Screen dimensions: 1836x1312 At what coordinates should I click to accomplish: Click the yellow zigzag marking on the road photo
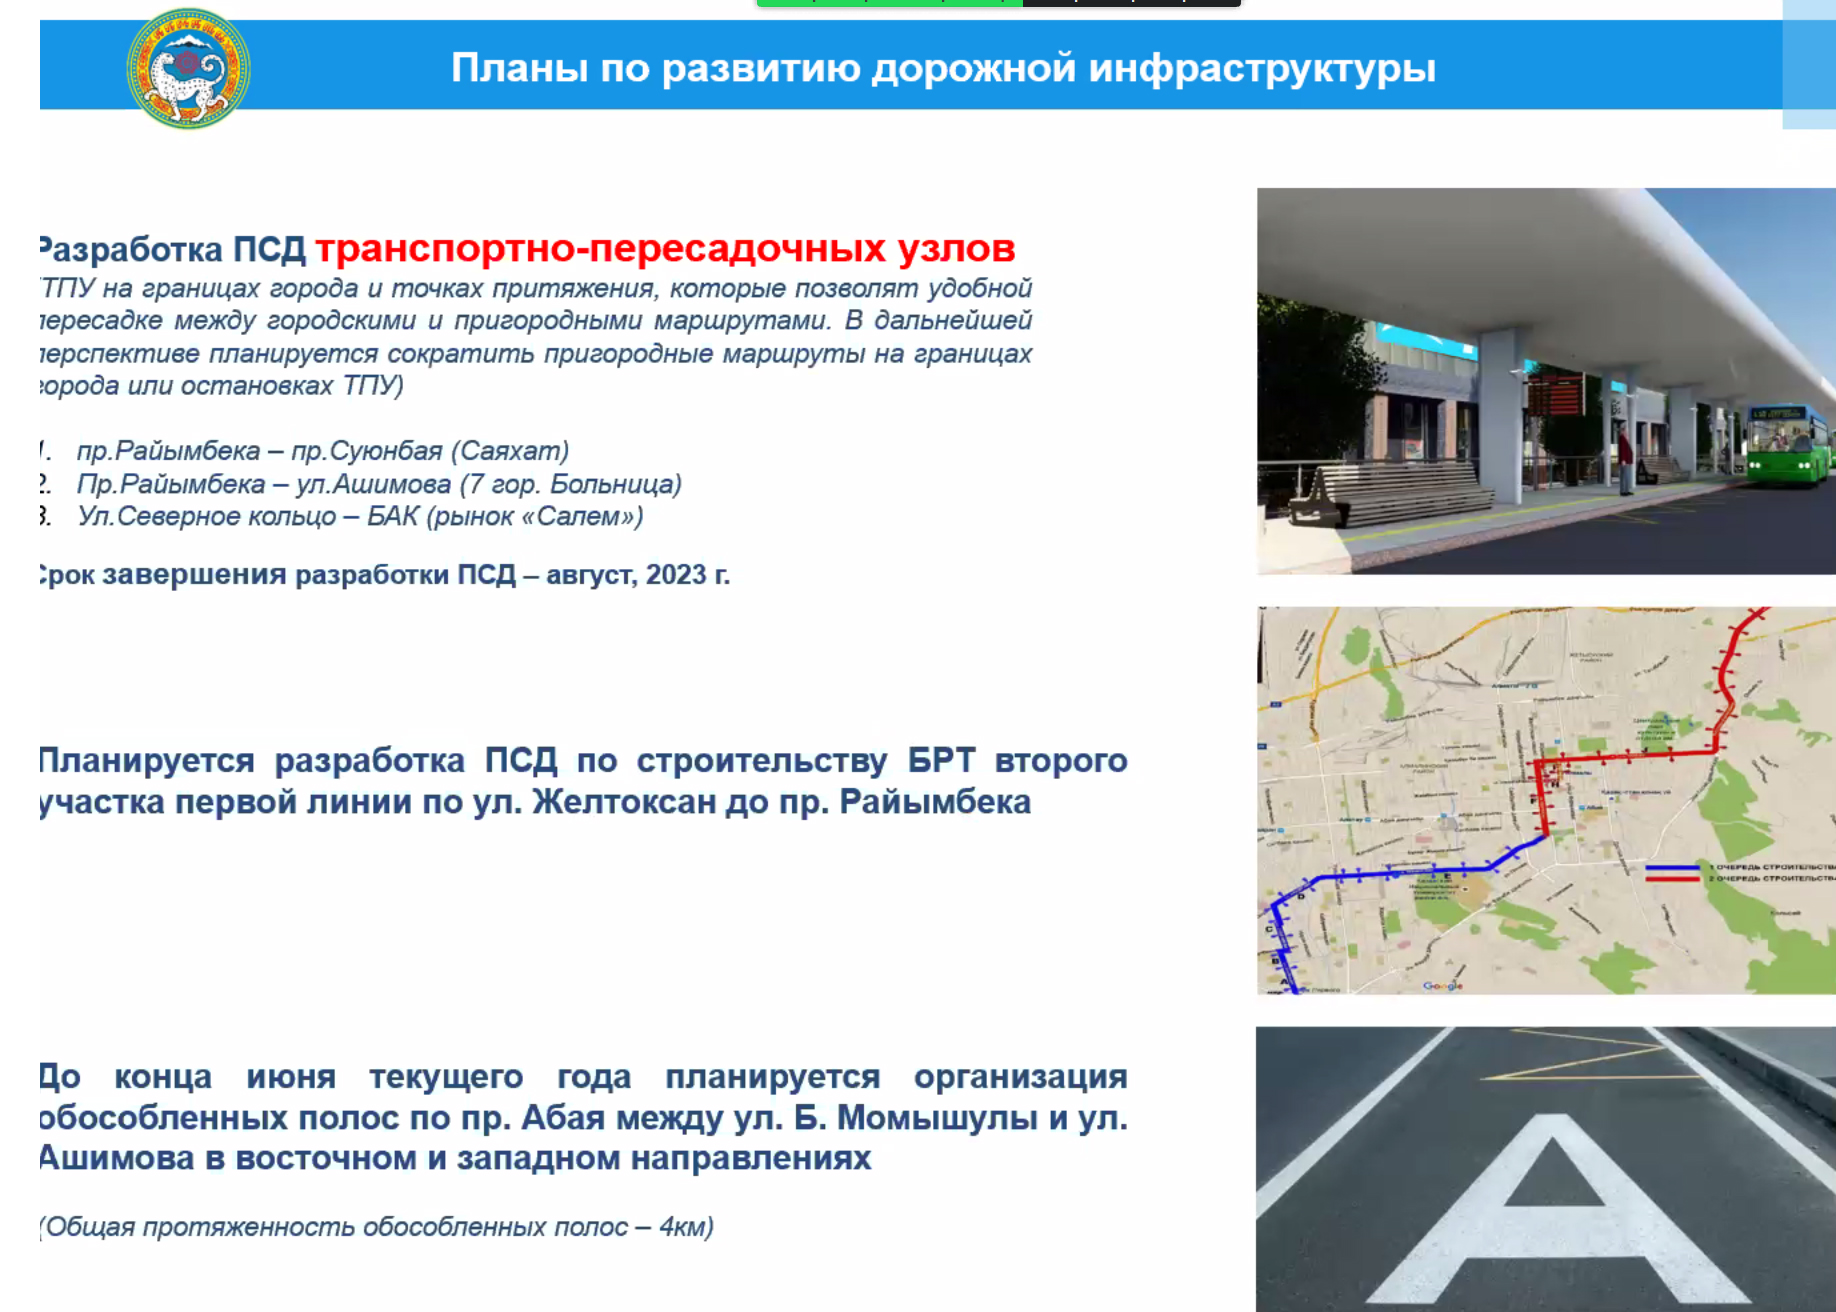1580,1060
